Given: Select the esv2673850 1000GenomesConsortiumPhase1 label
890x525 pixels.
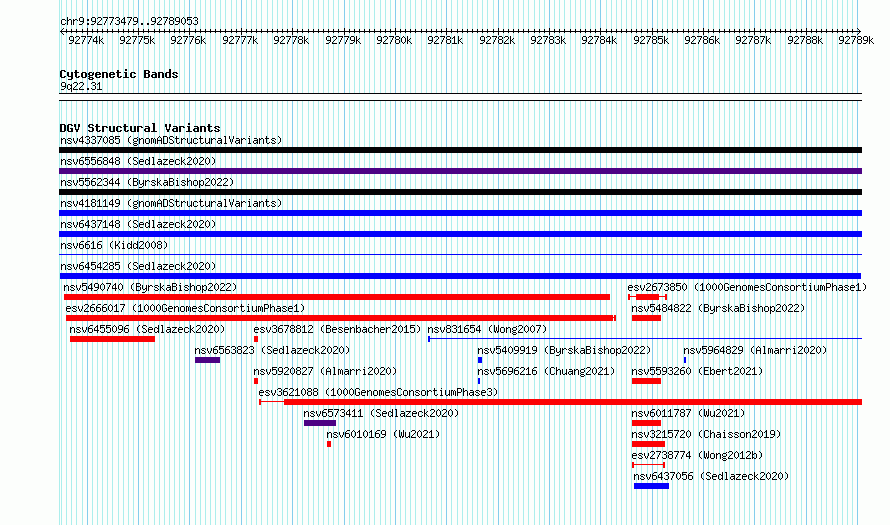Looking at the screenshot, I should (747, 287).
